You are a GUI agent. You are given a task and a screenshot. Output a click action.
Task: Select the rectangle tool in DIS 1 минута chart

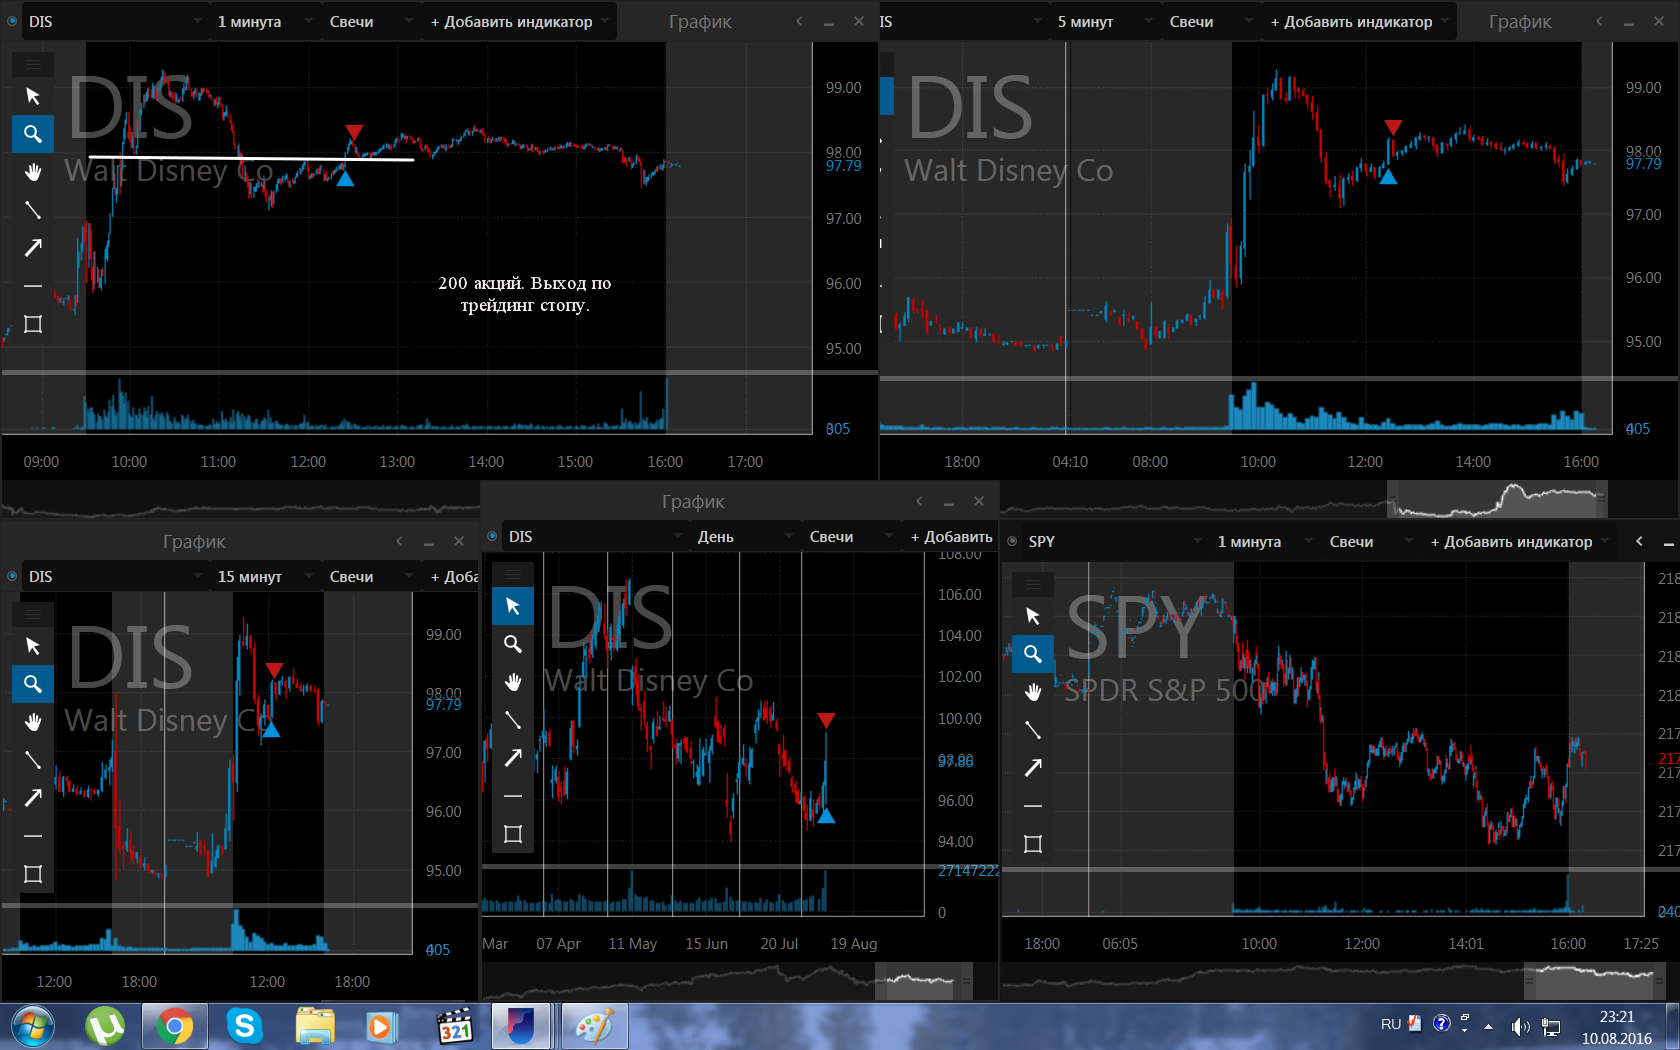(x=33, y=324)
